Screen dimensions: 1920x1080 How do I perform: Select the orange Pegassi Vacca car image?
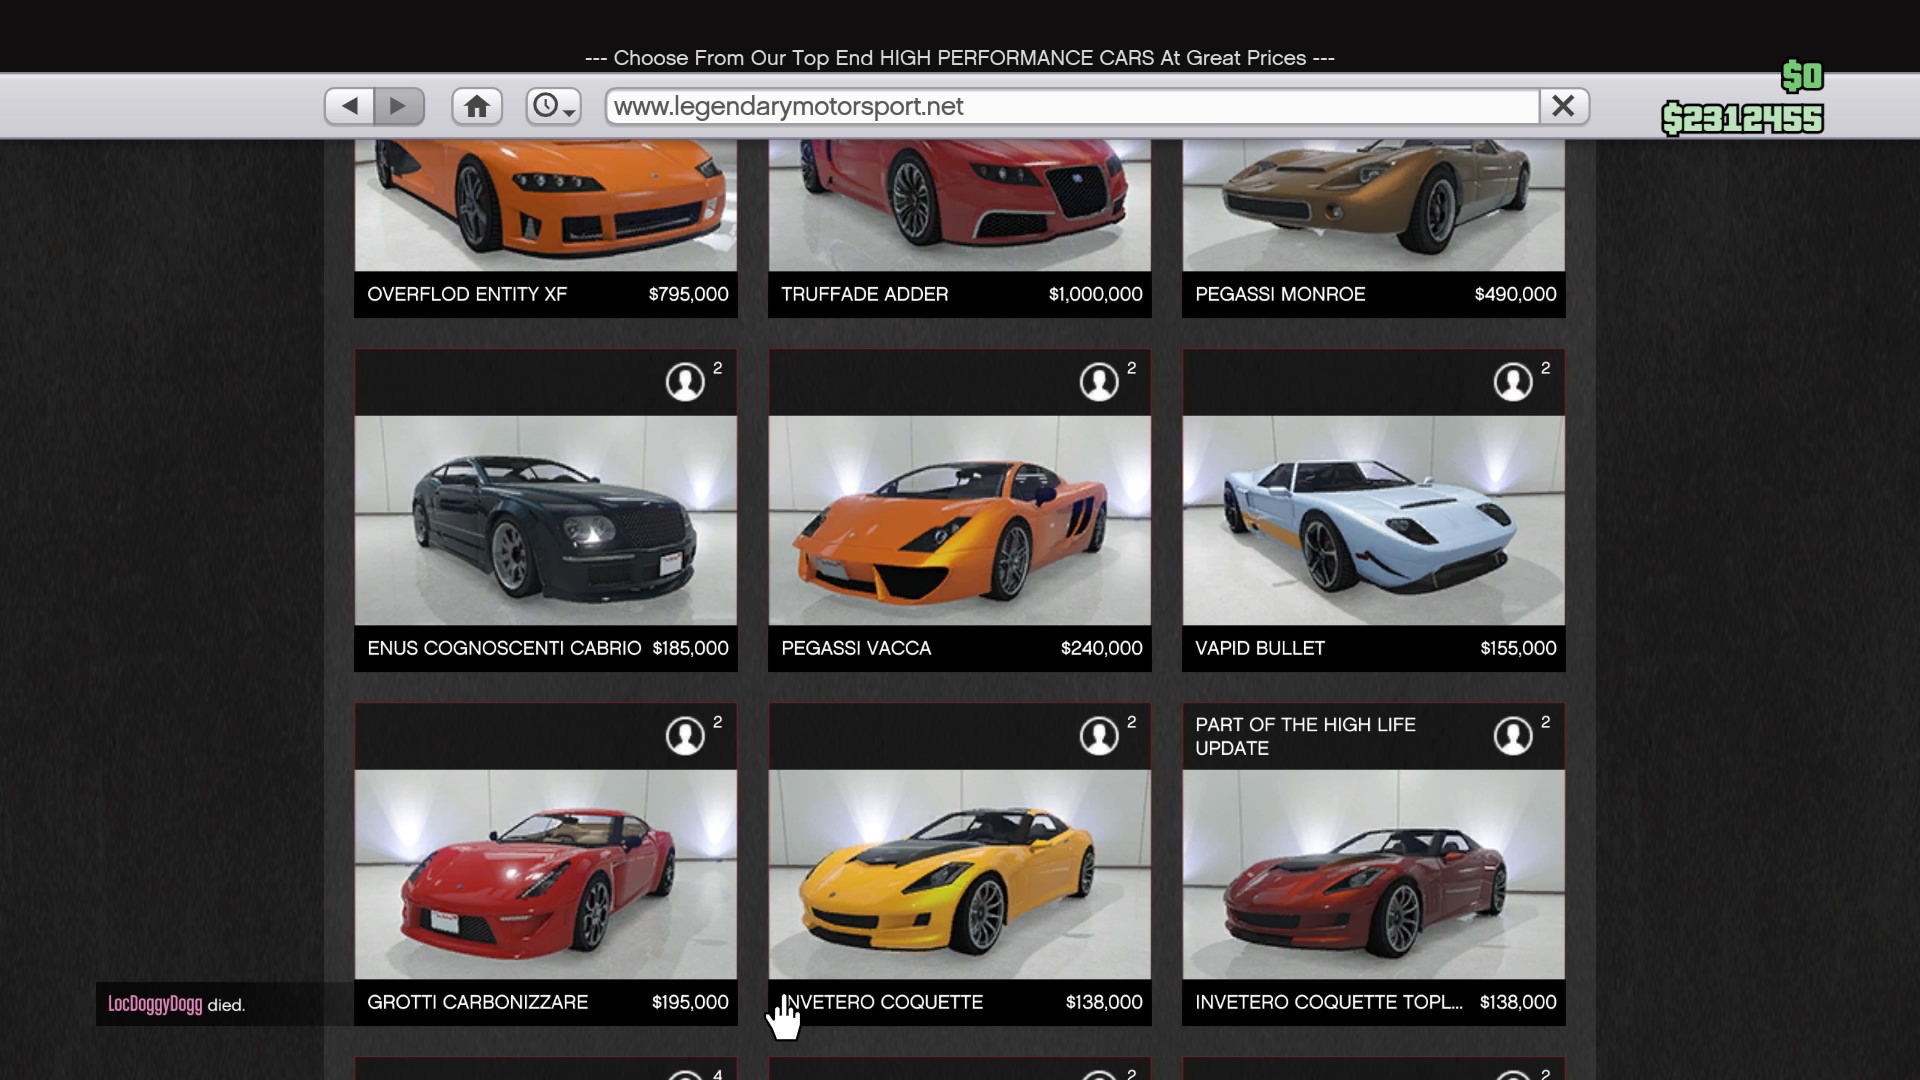[960, 520]
